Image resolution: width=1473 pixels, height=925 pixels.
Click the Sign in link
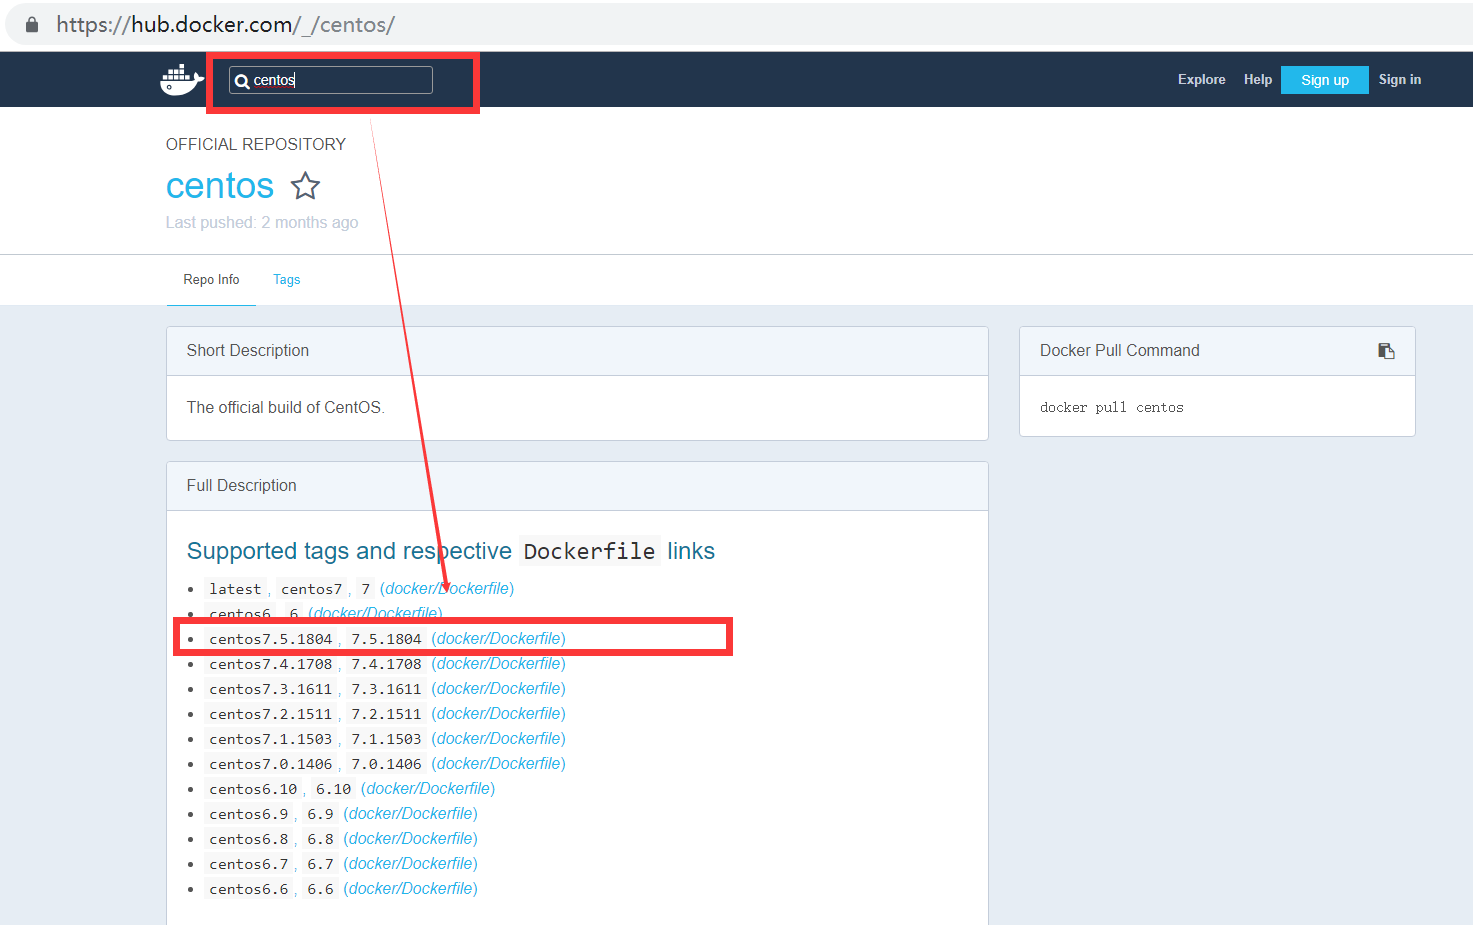(1400, 80)
